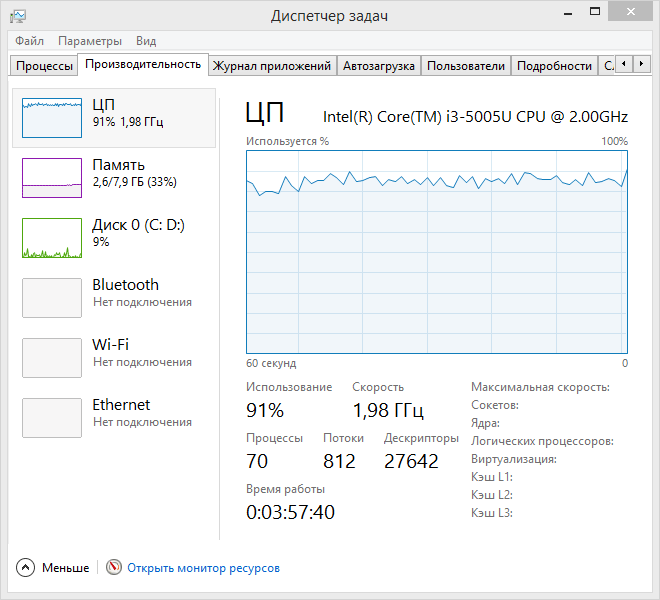
Task: Select the Wi-Fi thumbnail box
Action: (x=52, y=358)
